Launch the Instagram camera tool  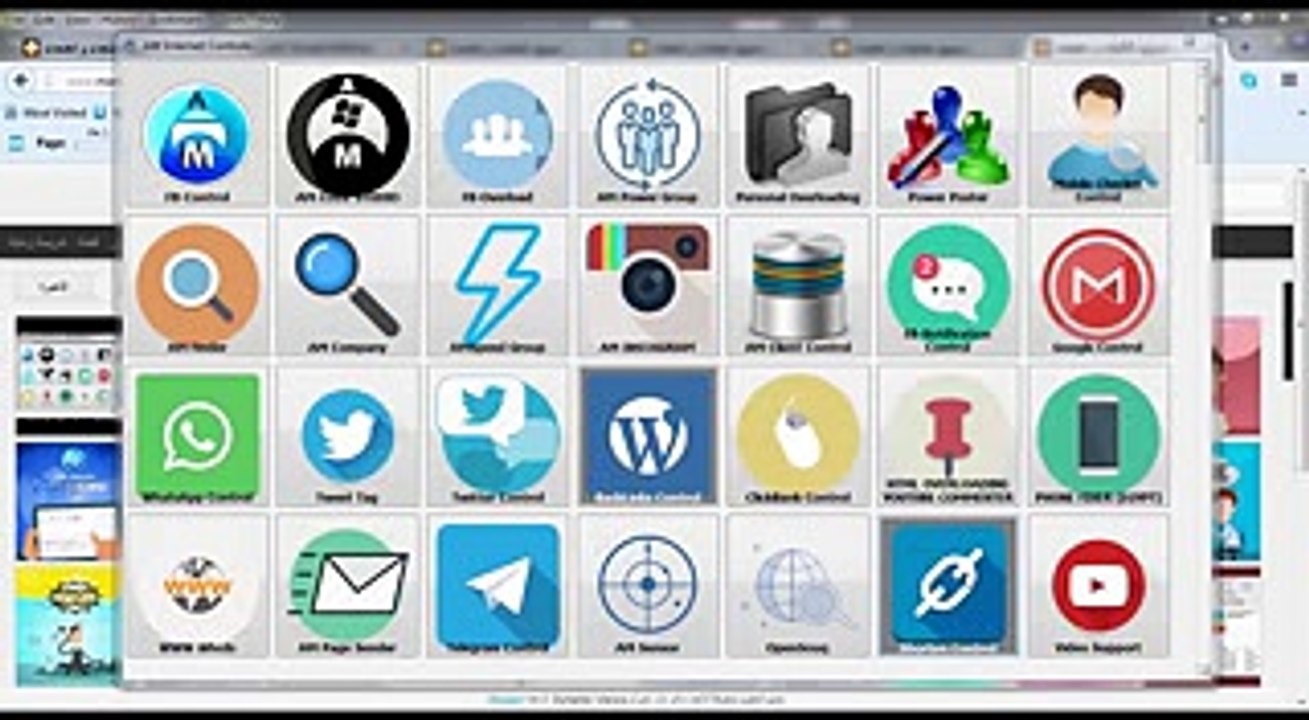pos(648,284)
